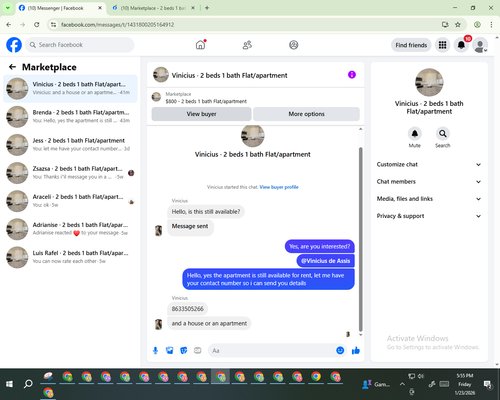Click the "and a house or an apartment" message
Screen dimensions: 500x400
click(209, 323)
